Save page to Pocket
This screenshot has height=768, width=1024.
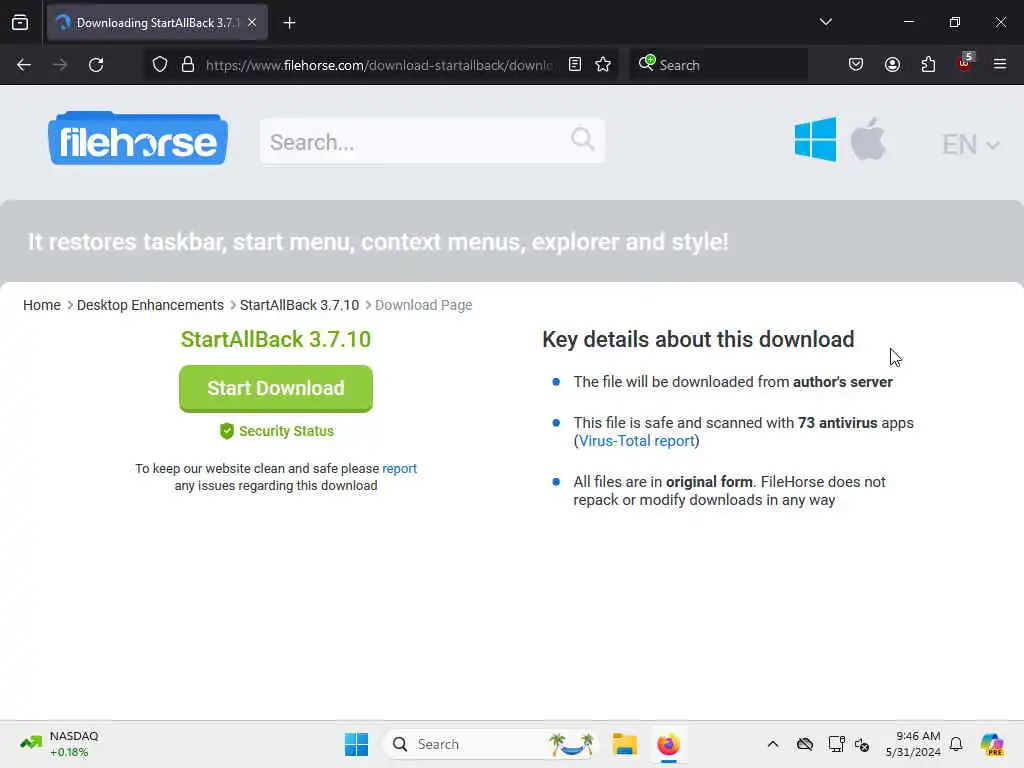click(856, 65)
